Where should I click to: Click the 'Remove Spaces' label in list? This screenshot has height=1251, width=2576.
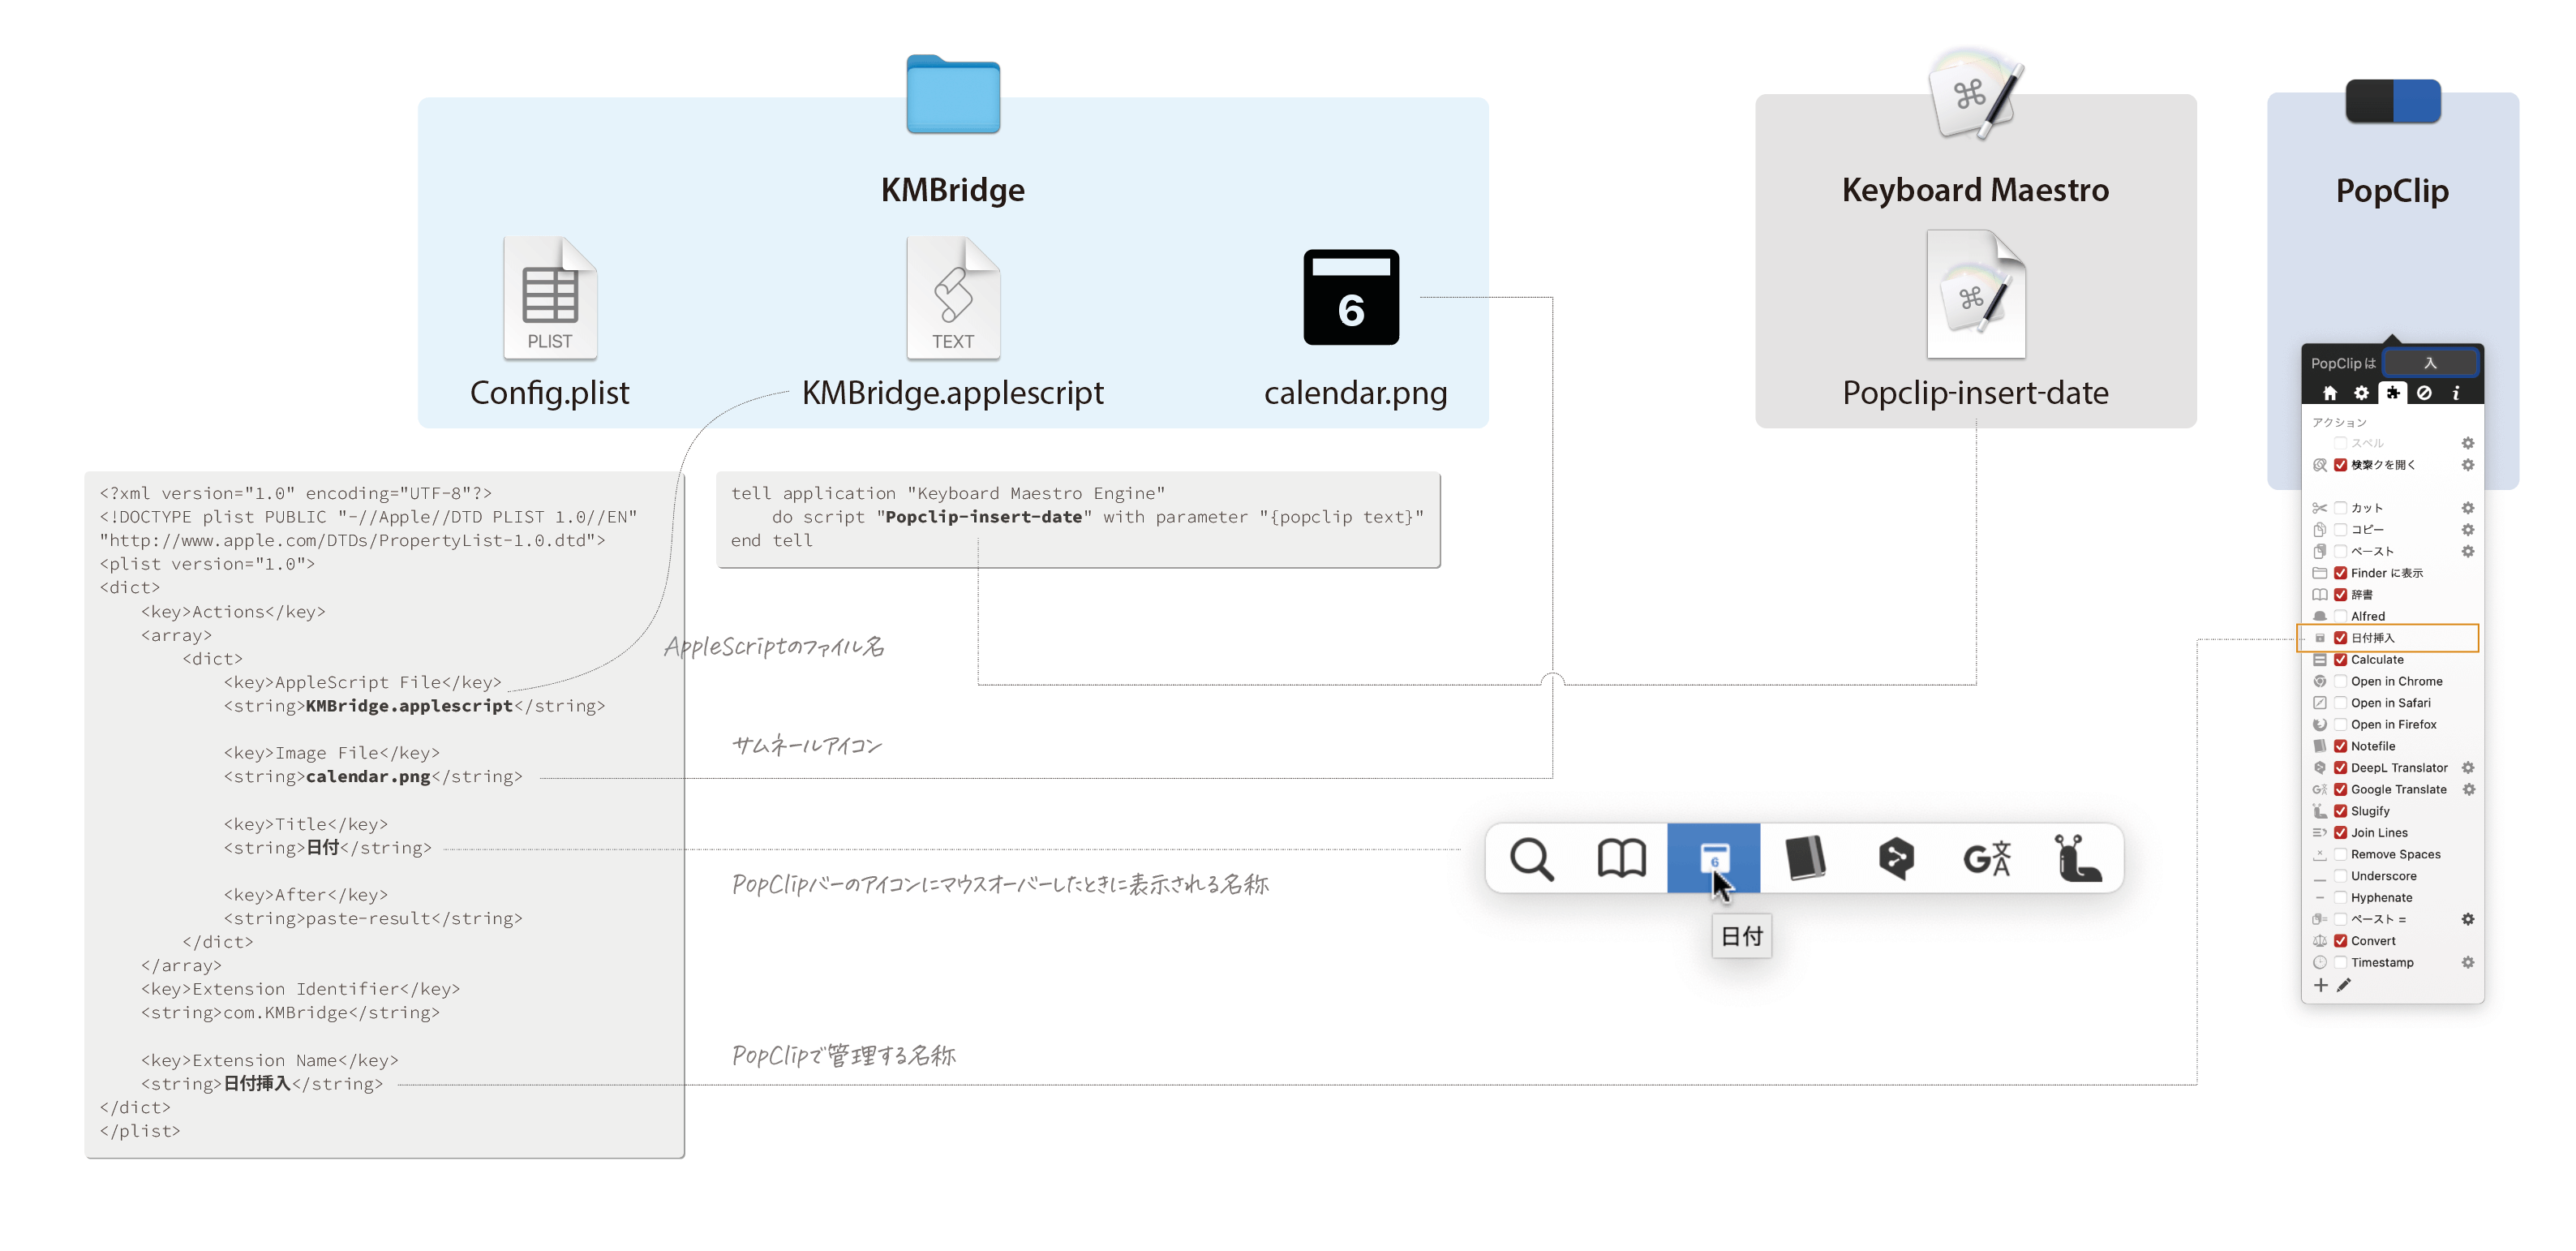pos(2395,855)
